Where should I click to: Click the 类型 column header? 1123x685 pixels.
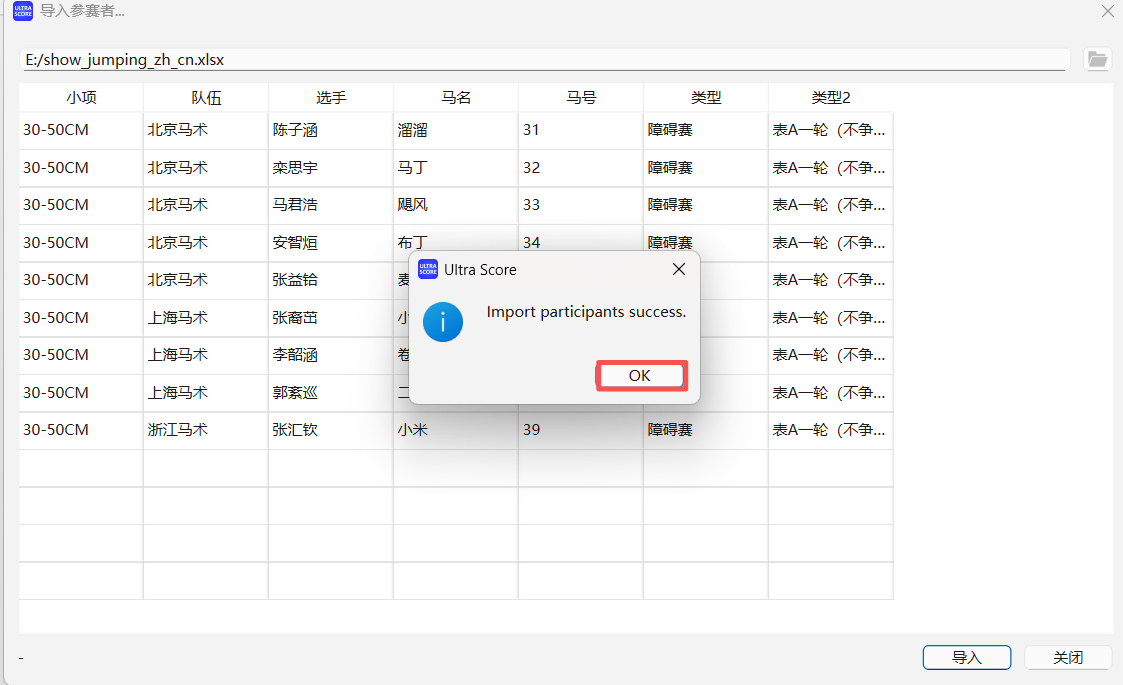point(705,97)
